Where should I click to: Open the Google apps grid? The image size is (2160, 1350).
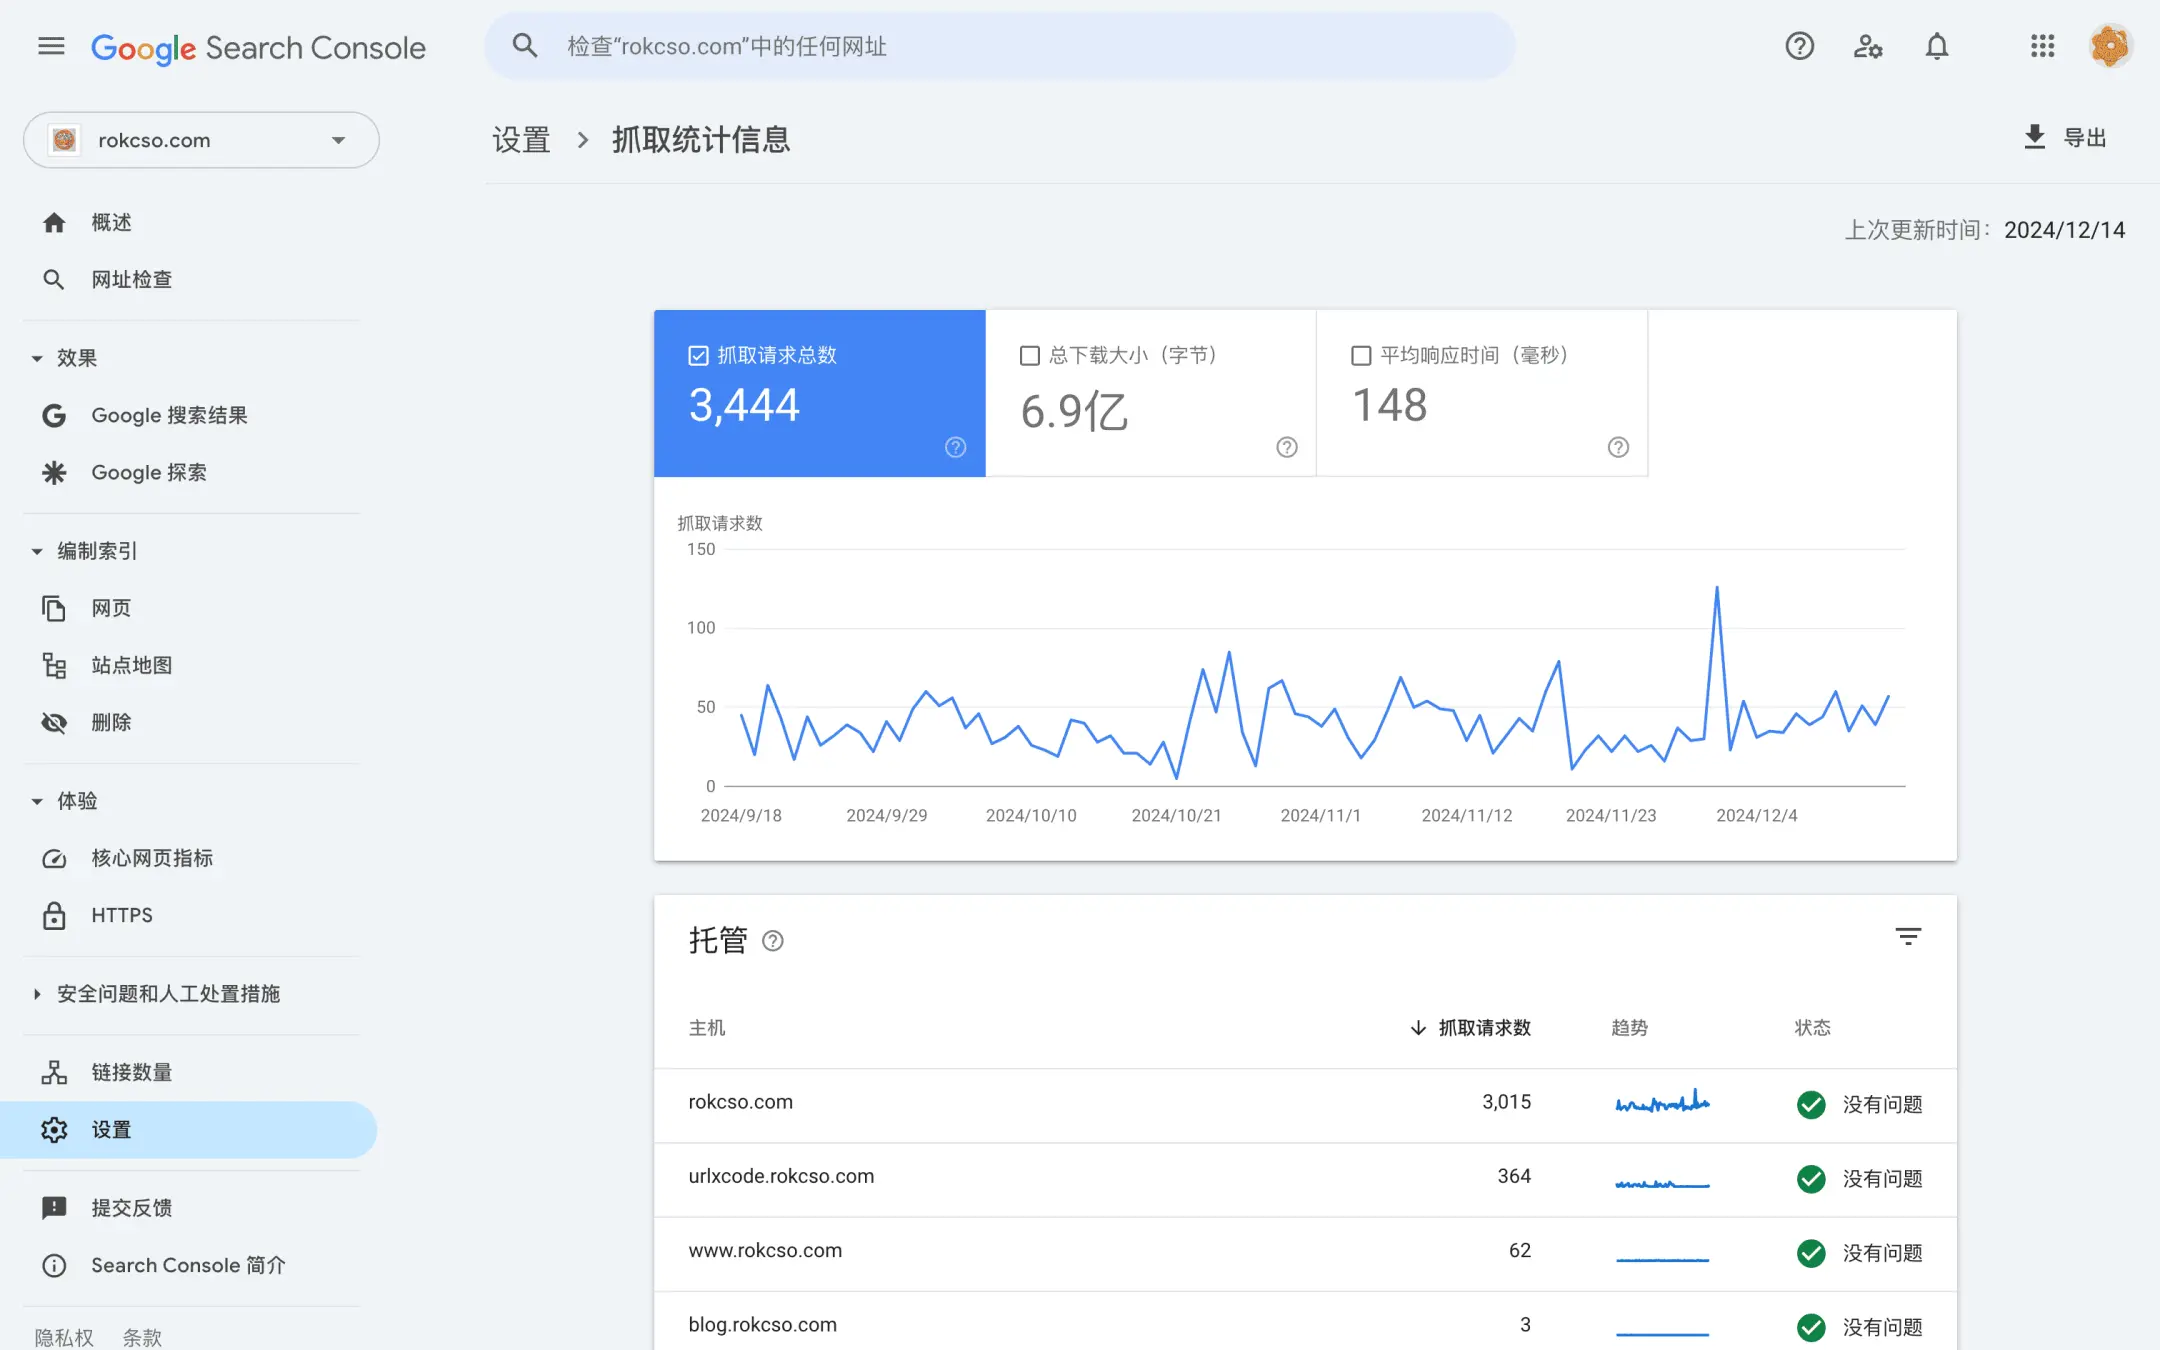point(2042,46)
